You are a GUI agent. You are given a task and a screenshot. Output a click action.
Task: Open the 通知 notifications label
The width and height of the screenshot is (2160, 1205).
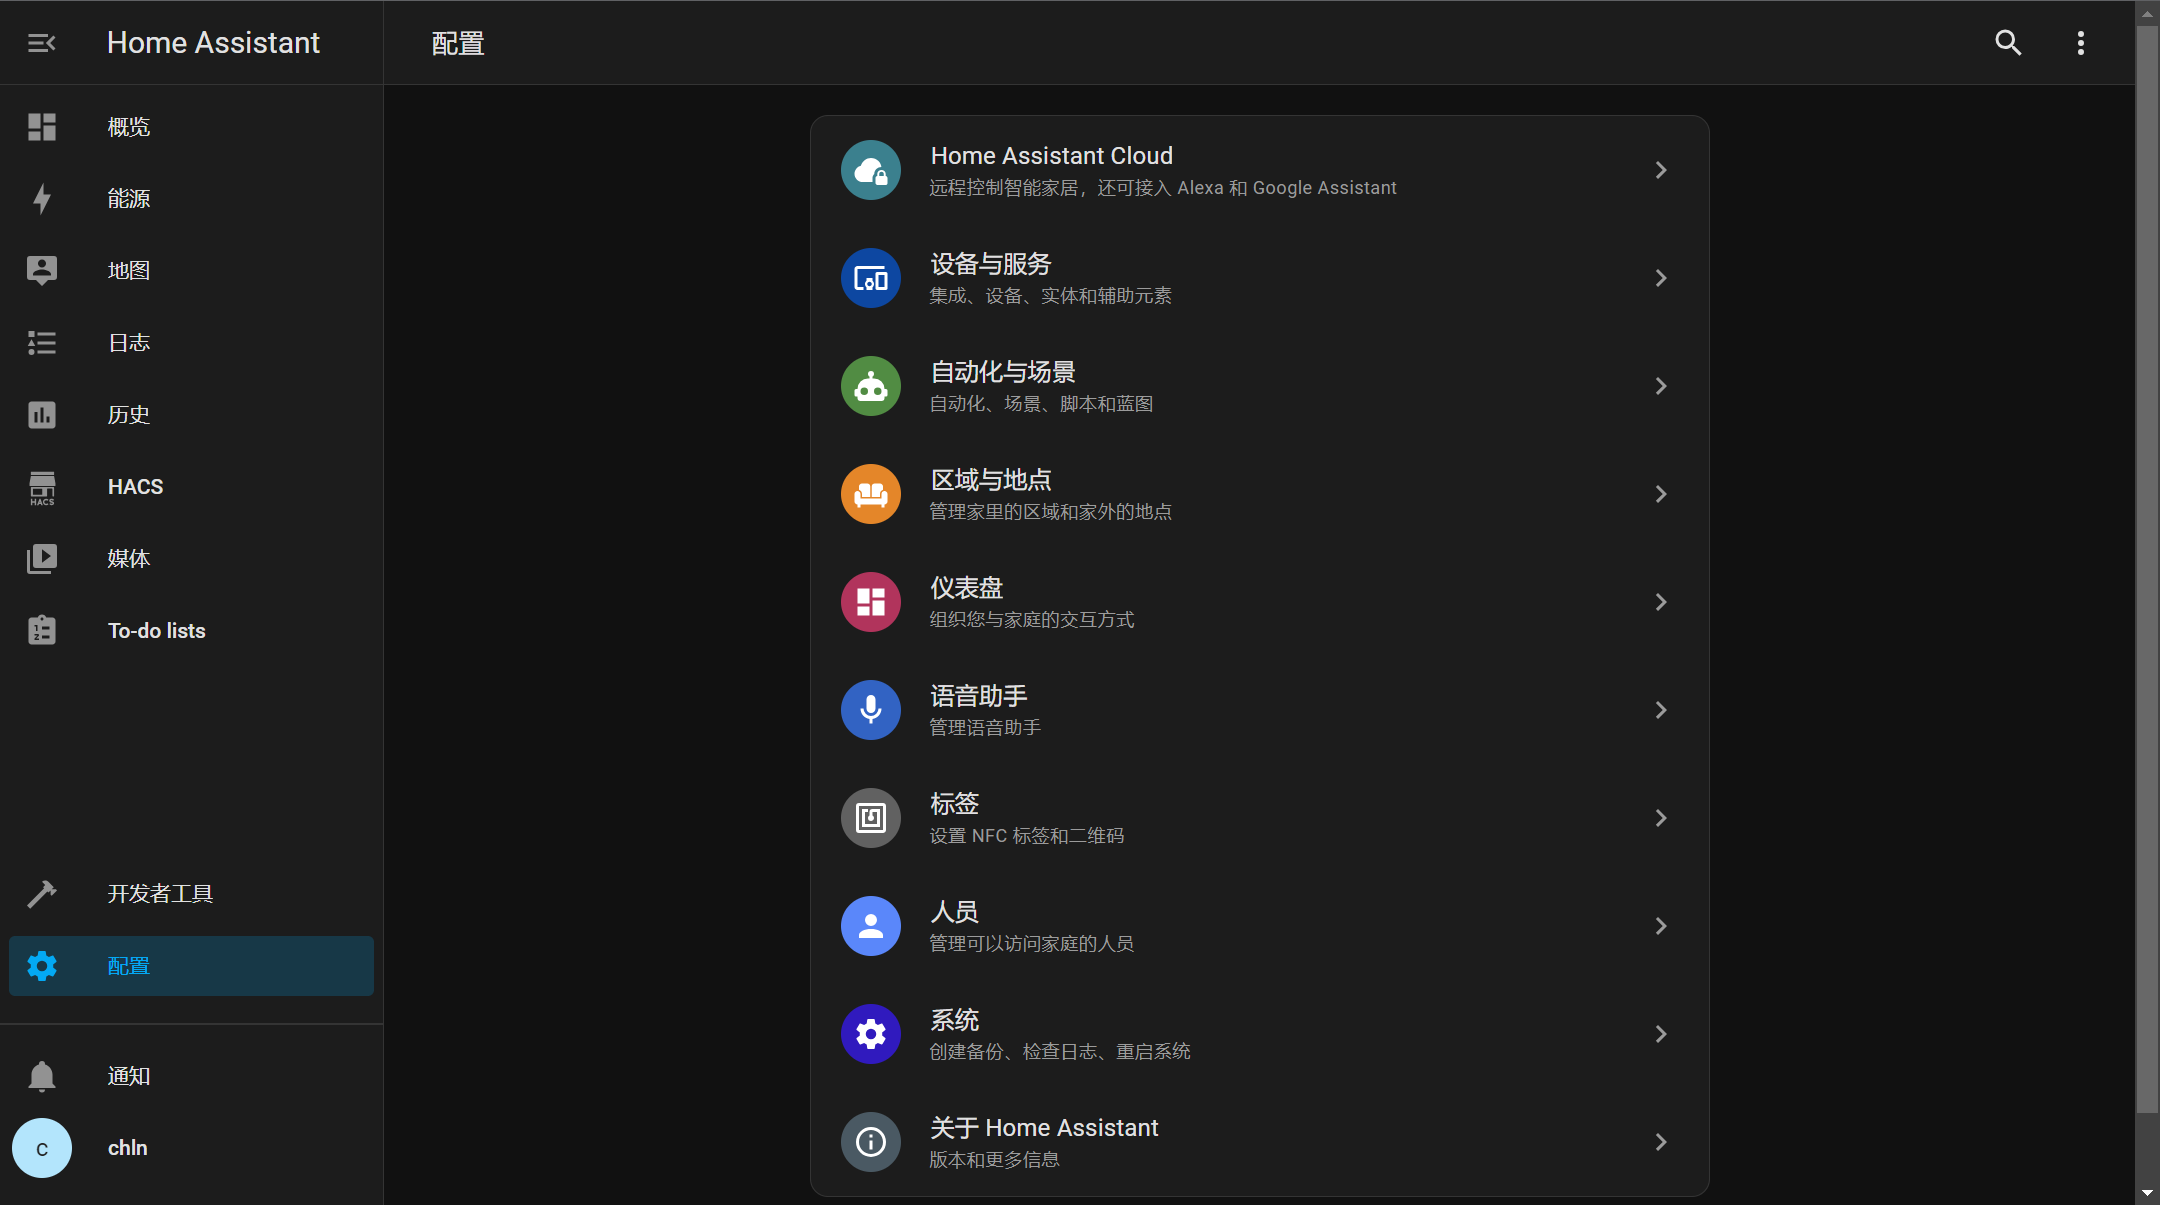point(129,1076)
